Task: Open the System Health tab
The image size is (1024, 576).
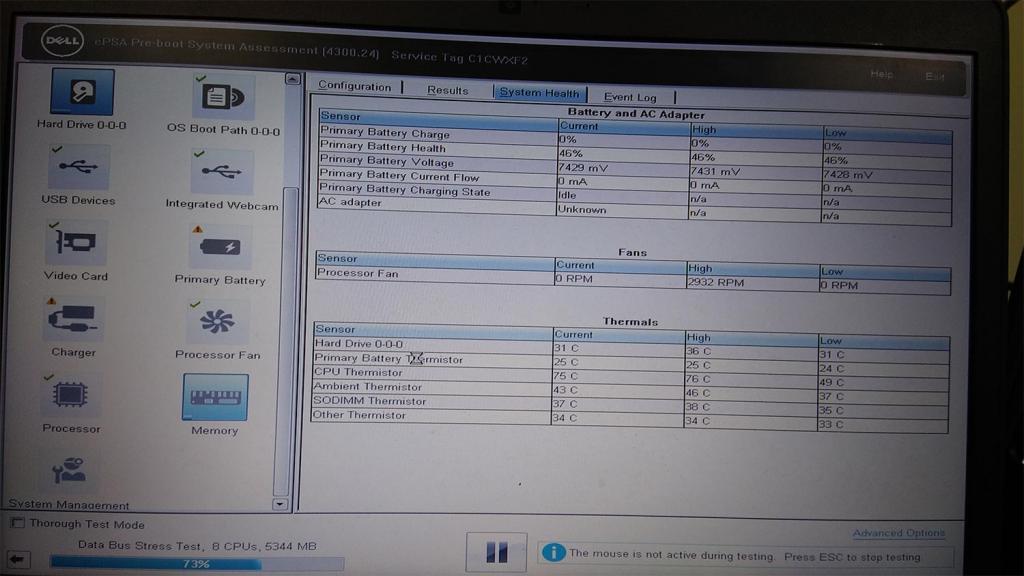Action: pyautogui.click(x=539, y=93)
